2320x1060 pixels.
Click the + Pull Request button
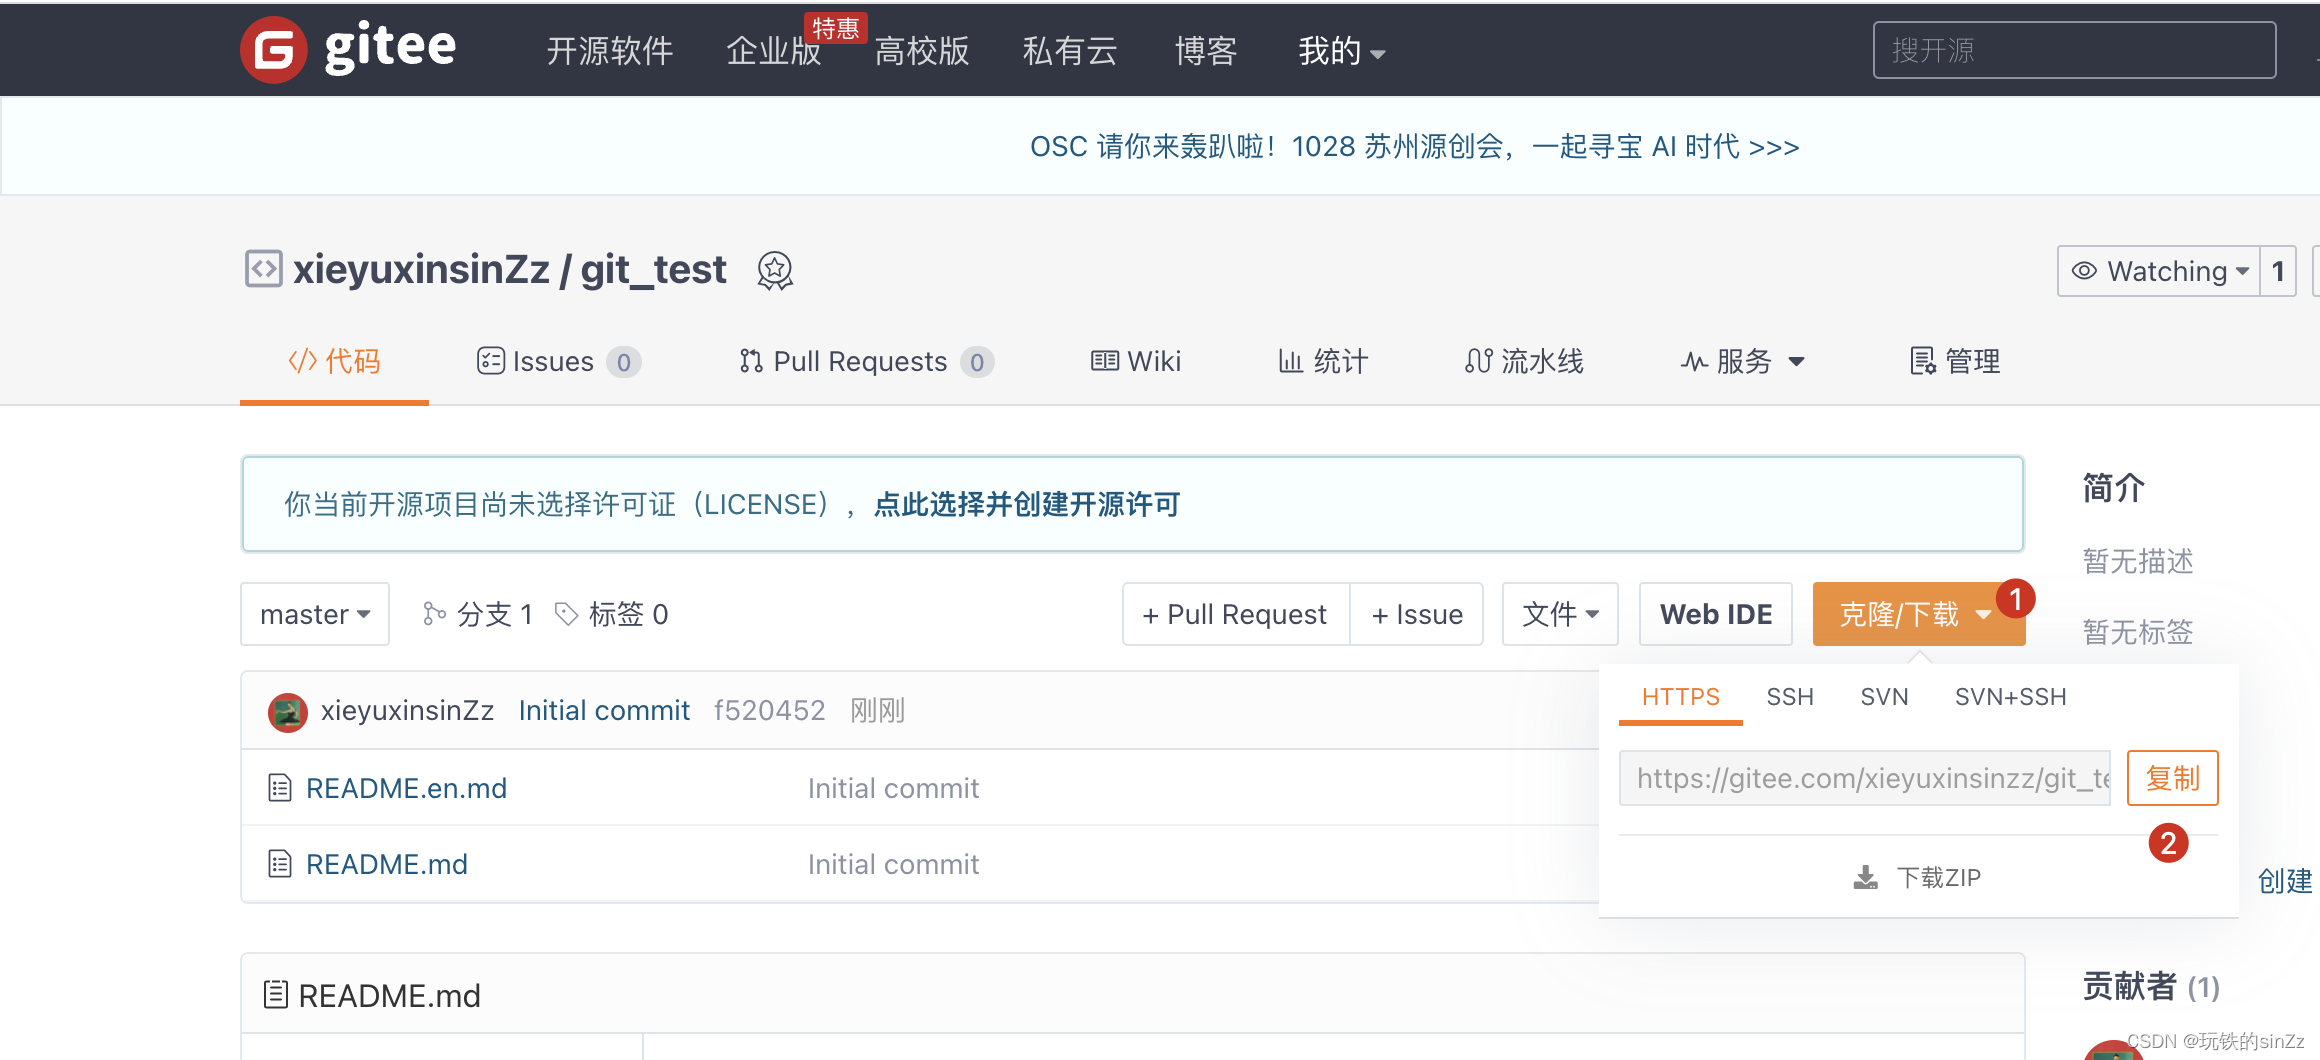coord(1236,614)
